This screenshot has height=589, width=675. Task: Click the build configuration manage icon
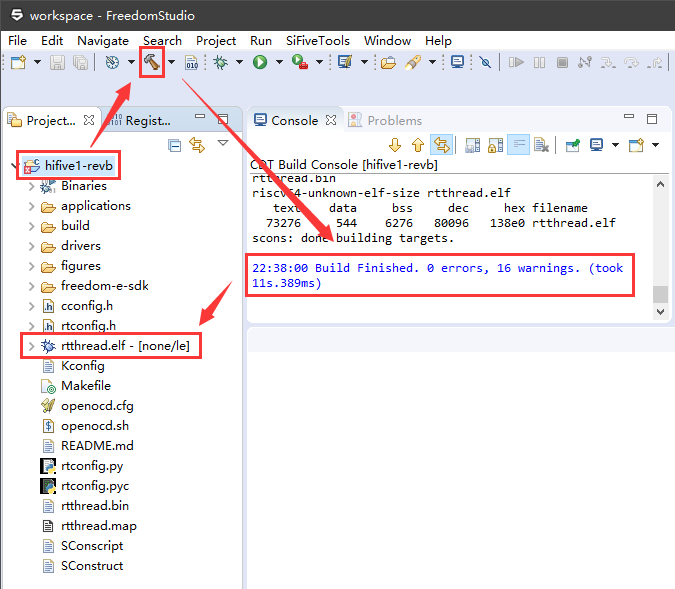click(112, 63)
